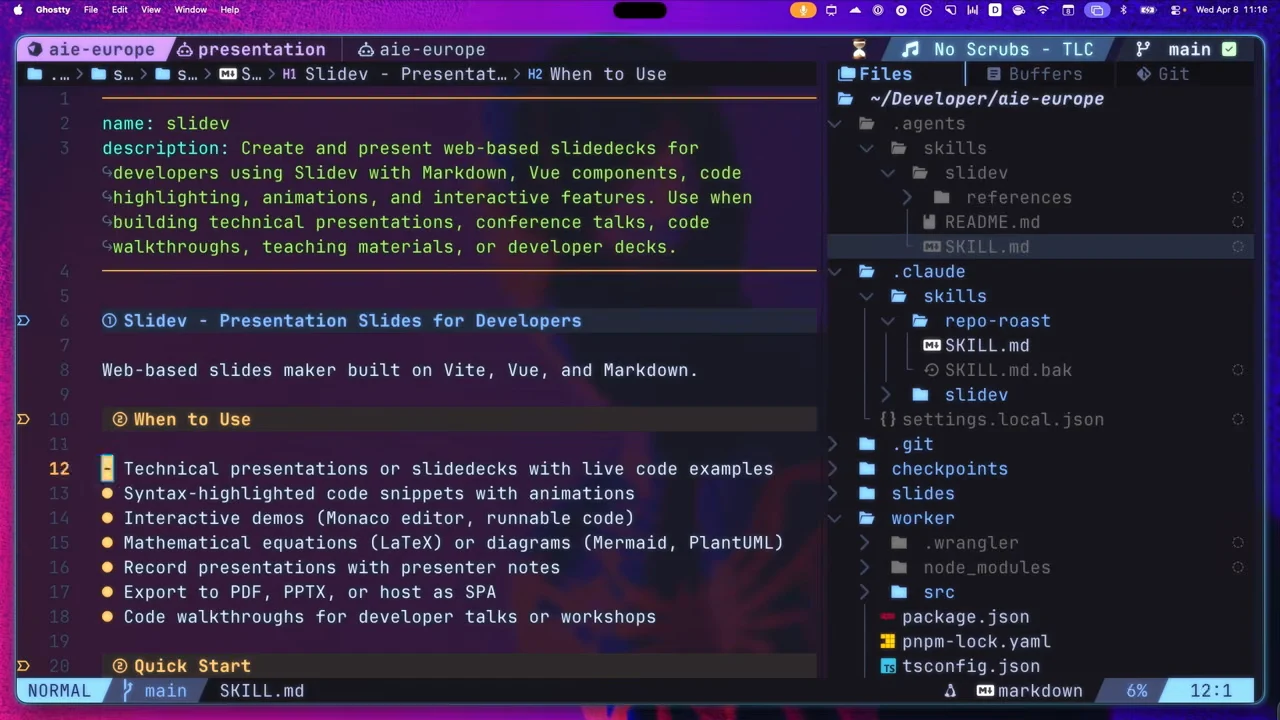This screenshot has height=720, width=1280.
Task: Open the Edit menu
Action: (x=120, y=10)
